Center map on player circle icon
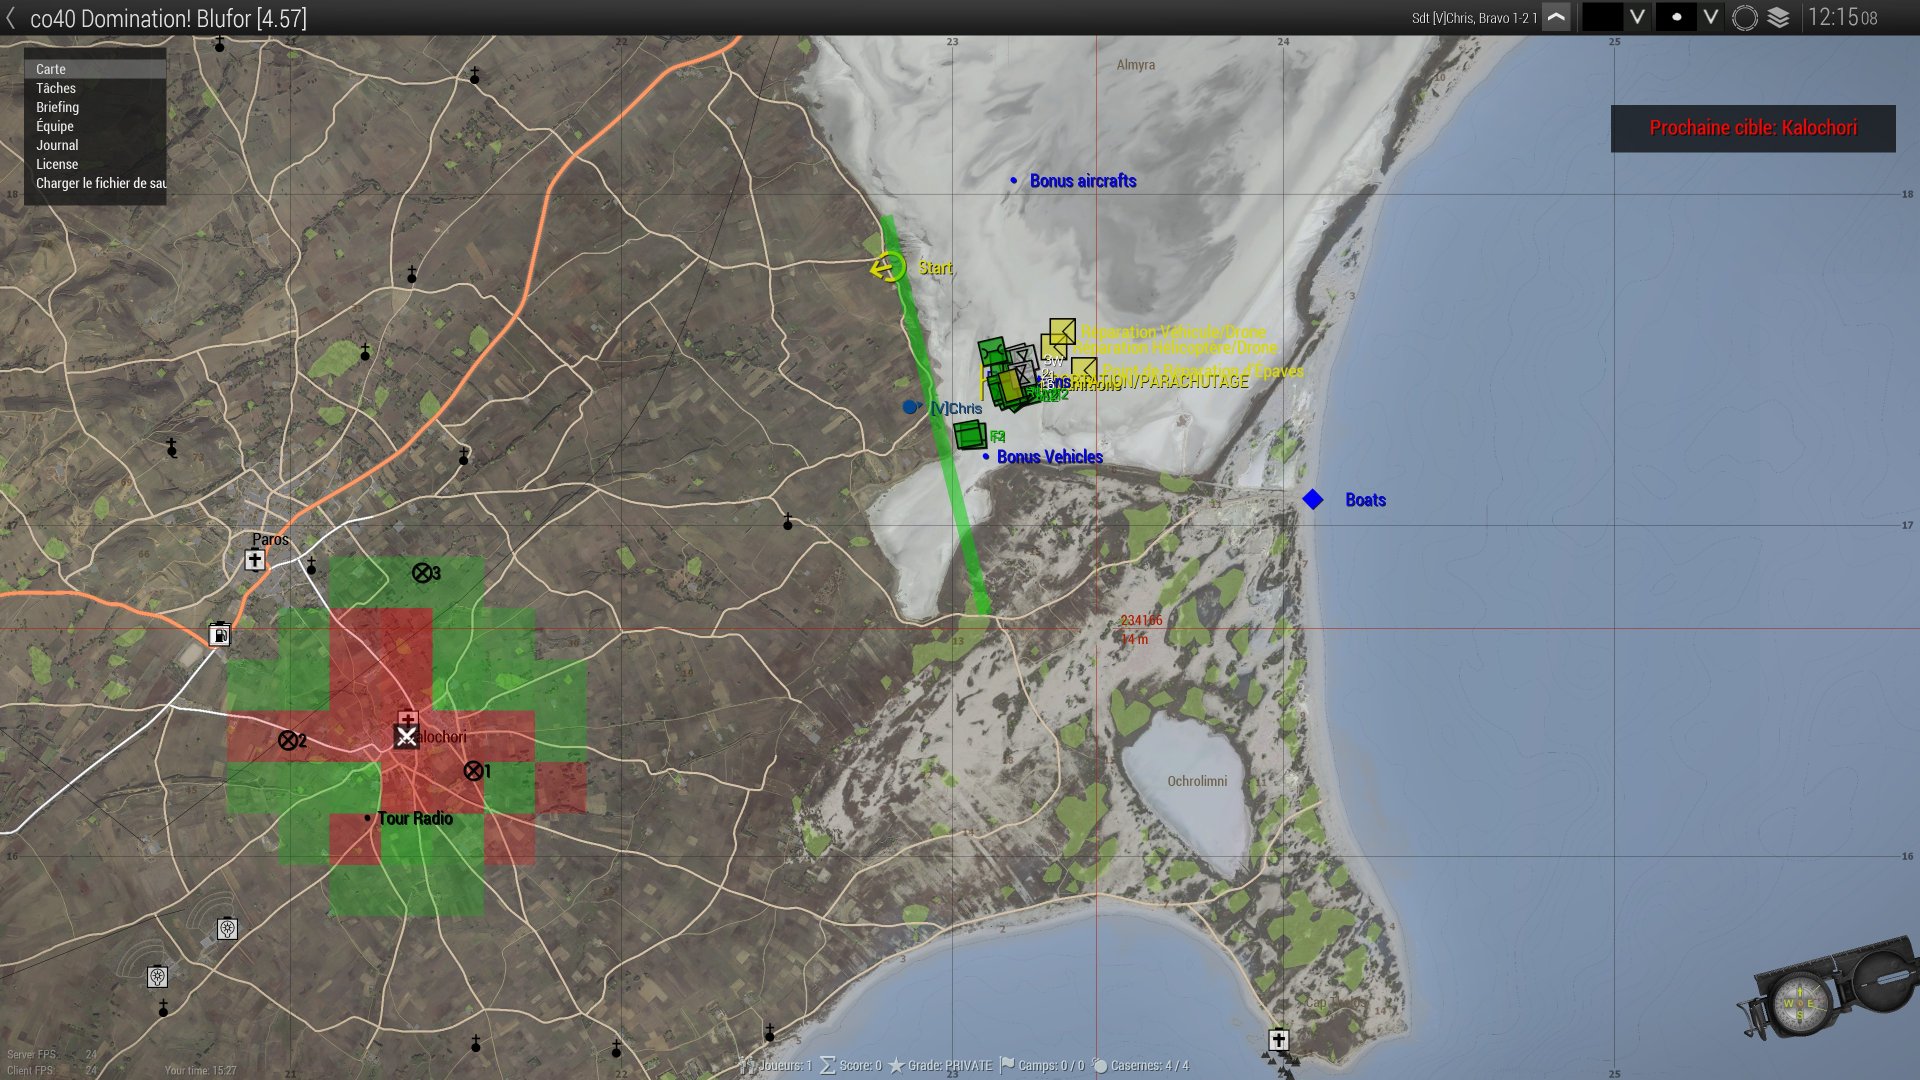This screenshot has height=1080, width=1920. (x=1745, y=18)
